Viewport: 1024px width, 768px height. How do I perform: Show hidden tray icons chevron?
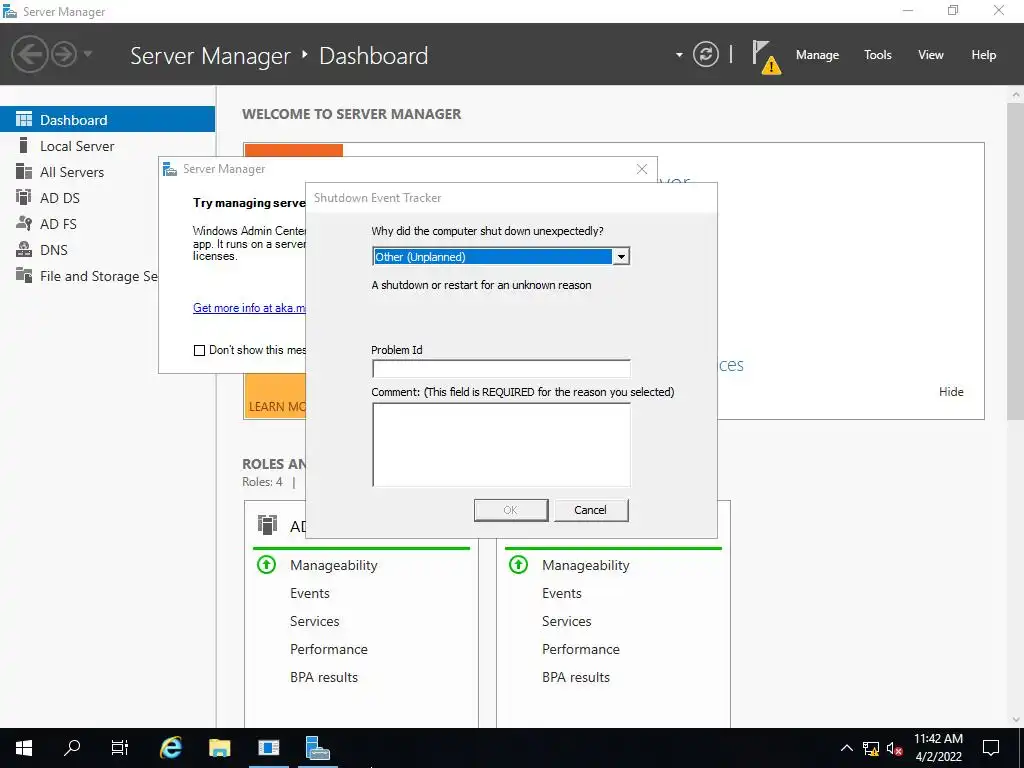point(846,748)
